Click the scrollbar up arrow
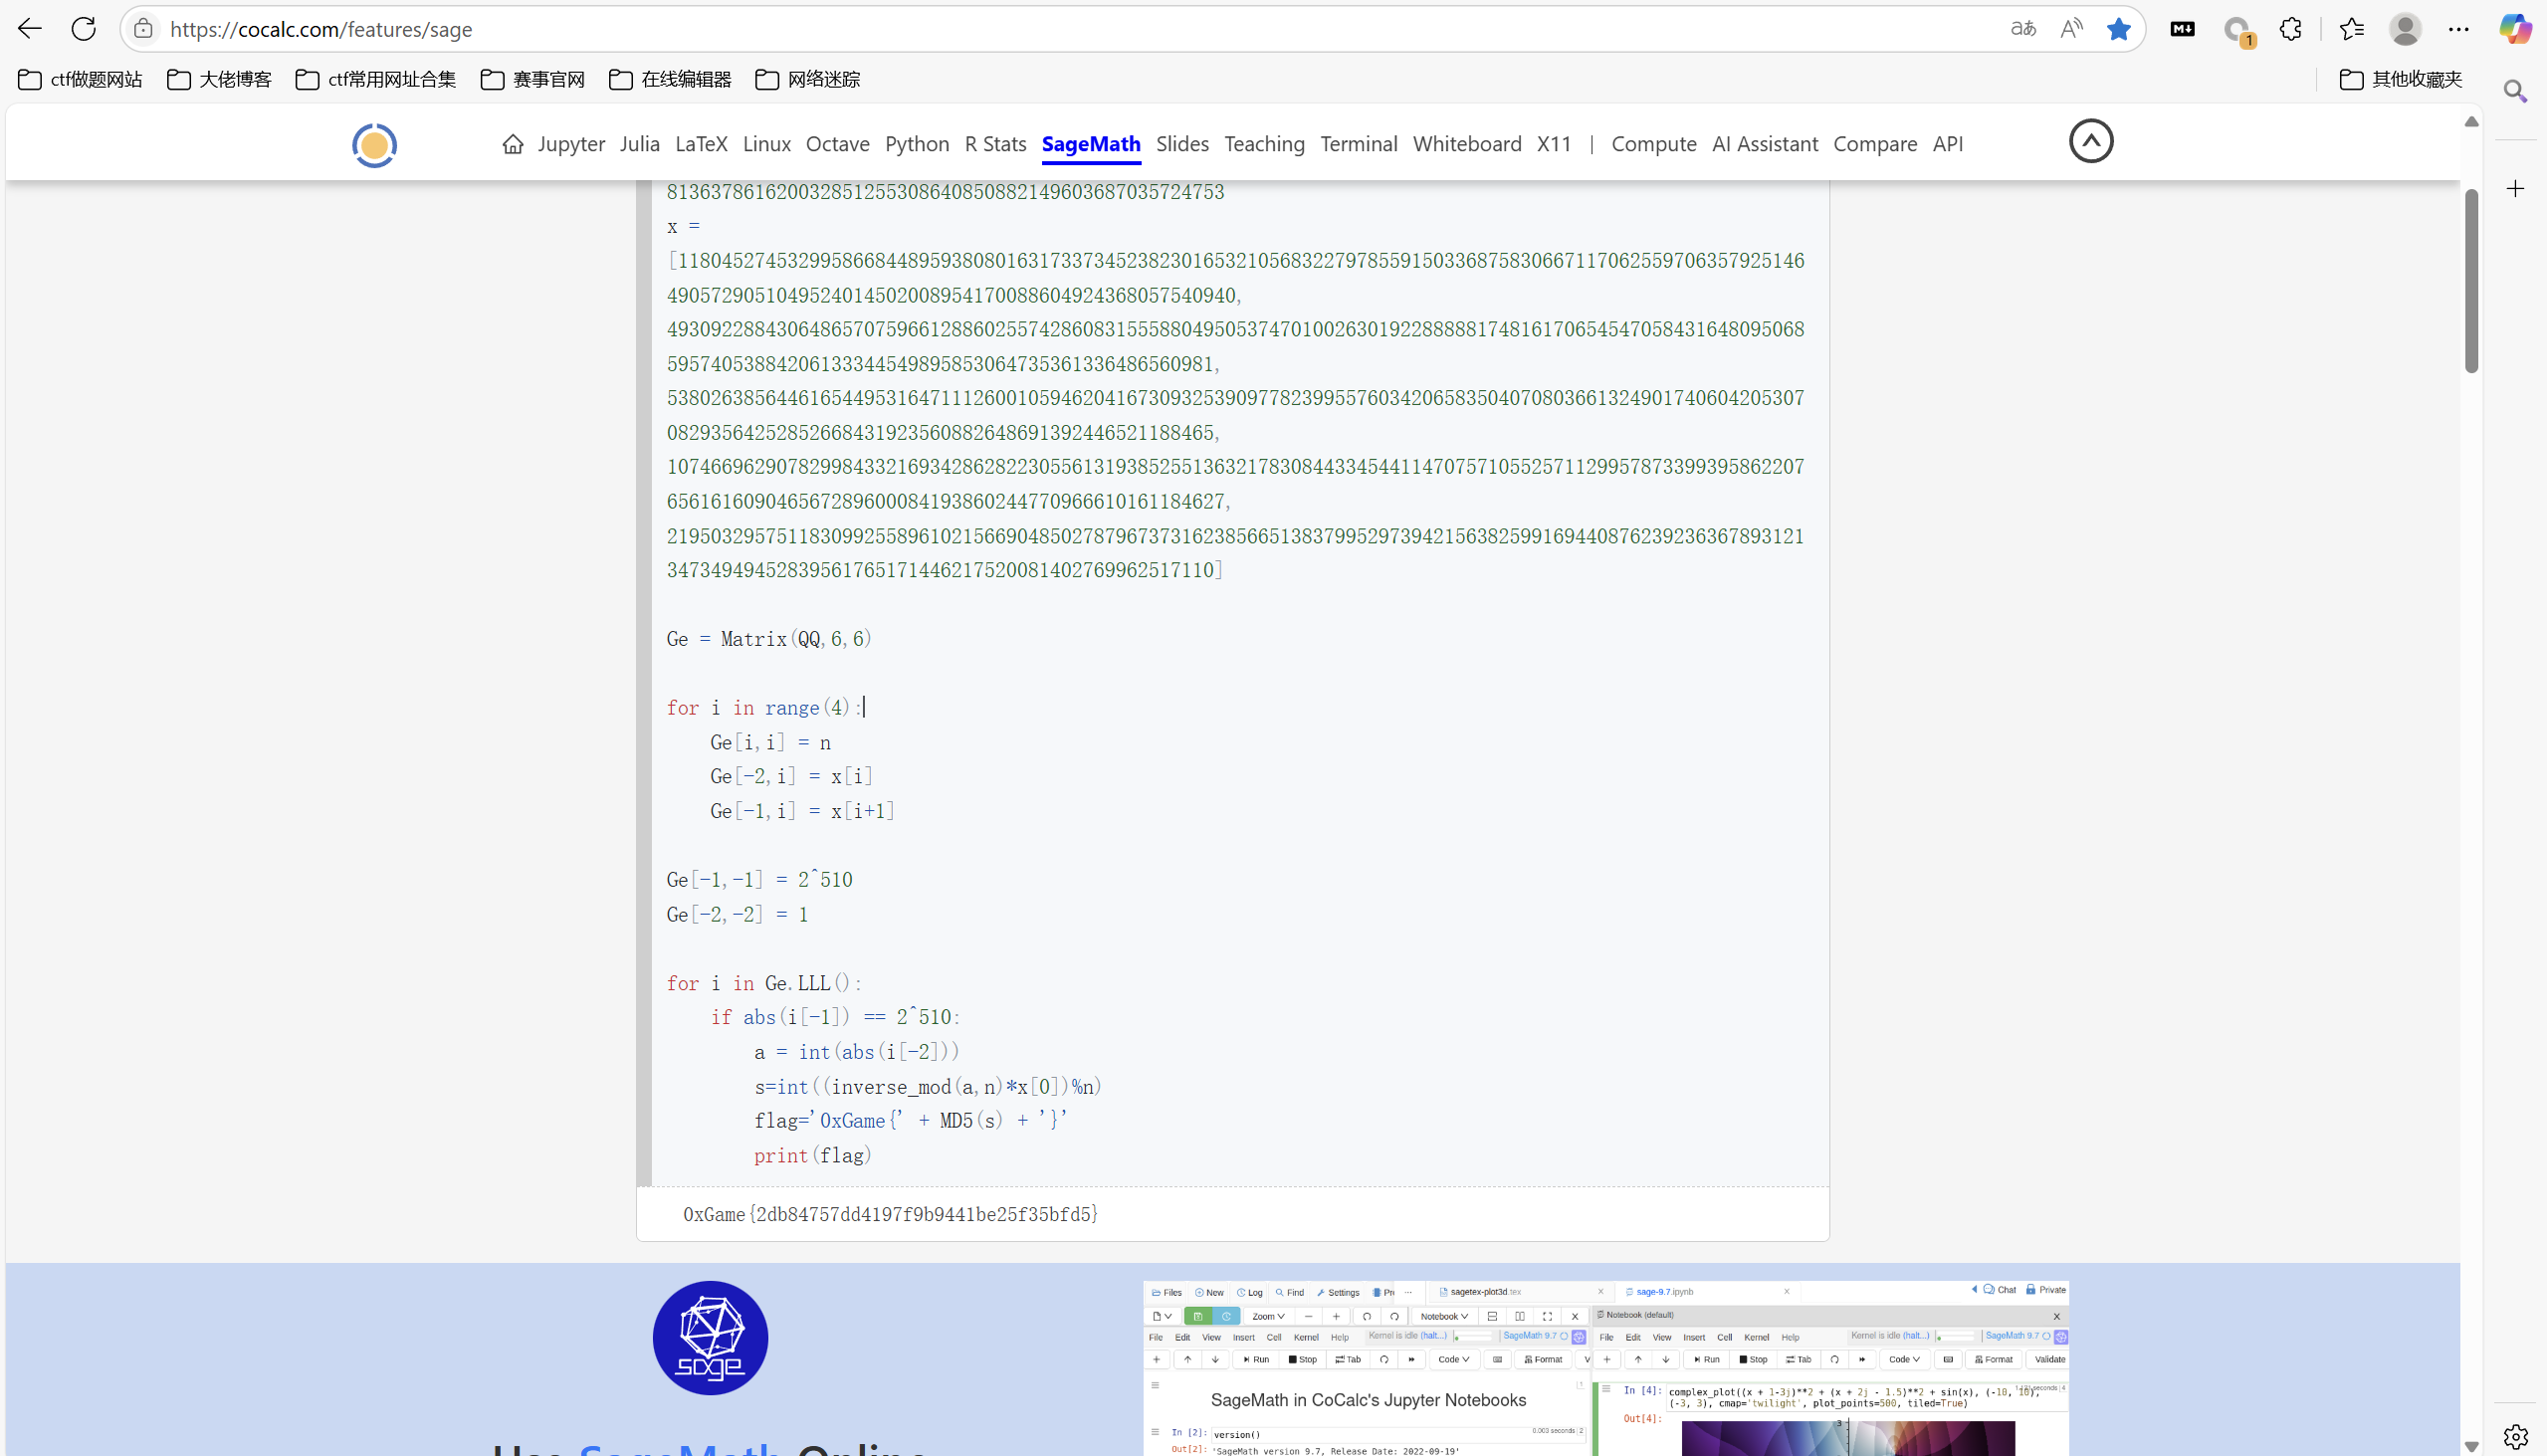2547x1456 pixels. 2471,121
